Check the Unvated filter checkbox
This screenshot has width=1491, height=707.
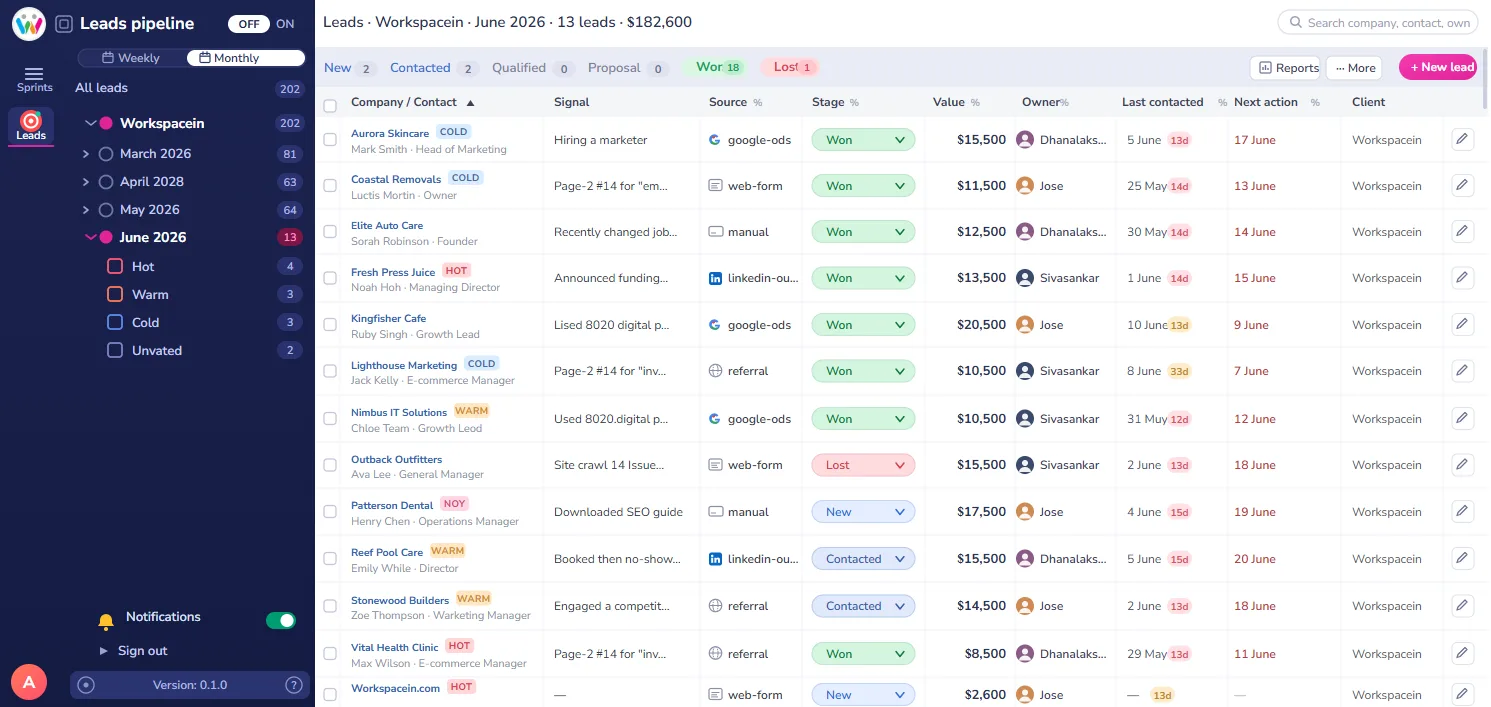click(x=115, y=350)
